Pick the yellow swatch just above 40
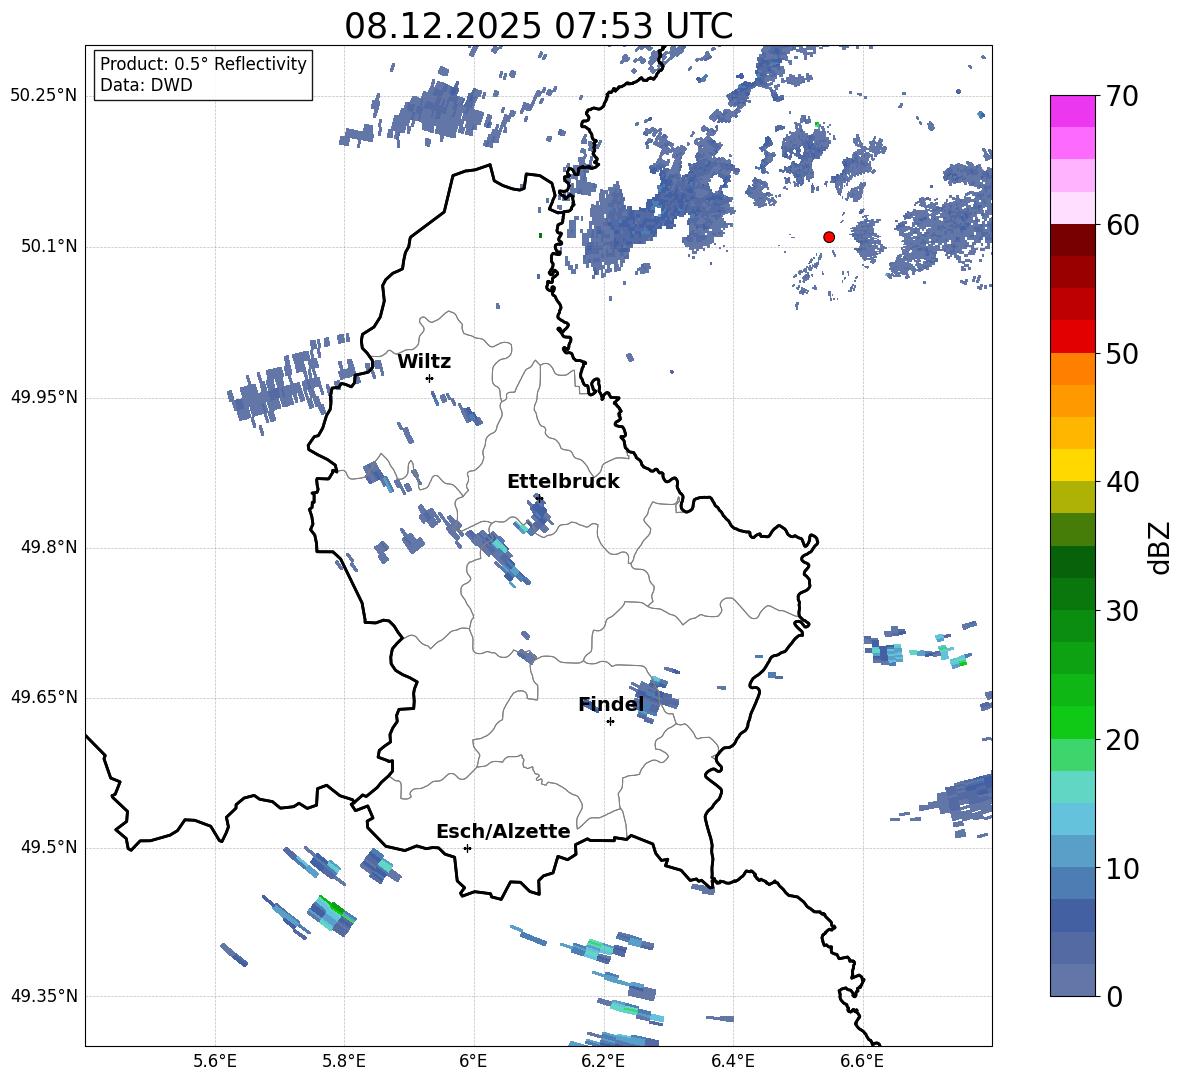 [1072, 465]
